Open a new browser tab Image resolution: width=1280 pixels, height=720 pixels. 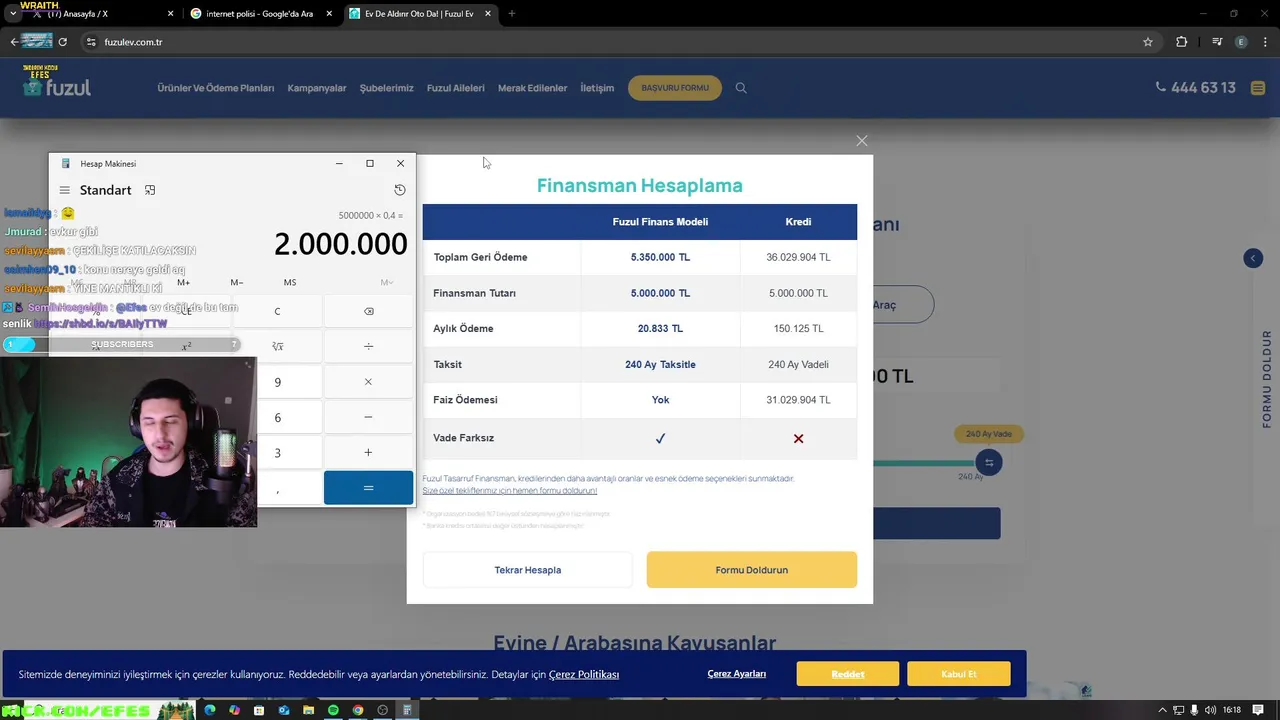click(511, 14)
